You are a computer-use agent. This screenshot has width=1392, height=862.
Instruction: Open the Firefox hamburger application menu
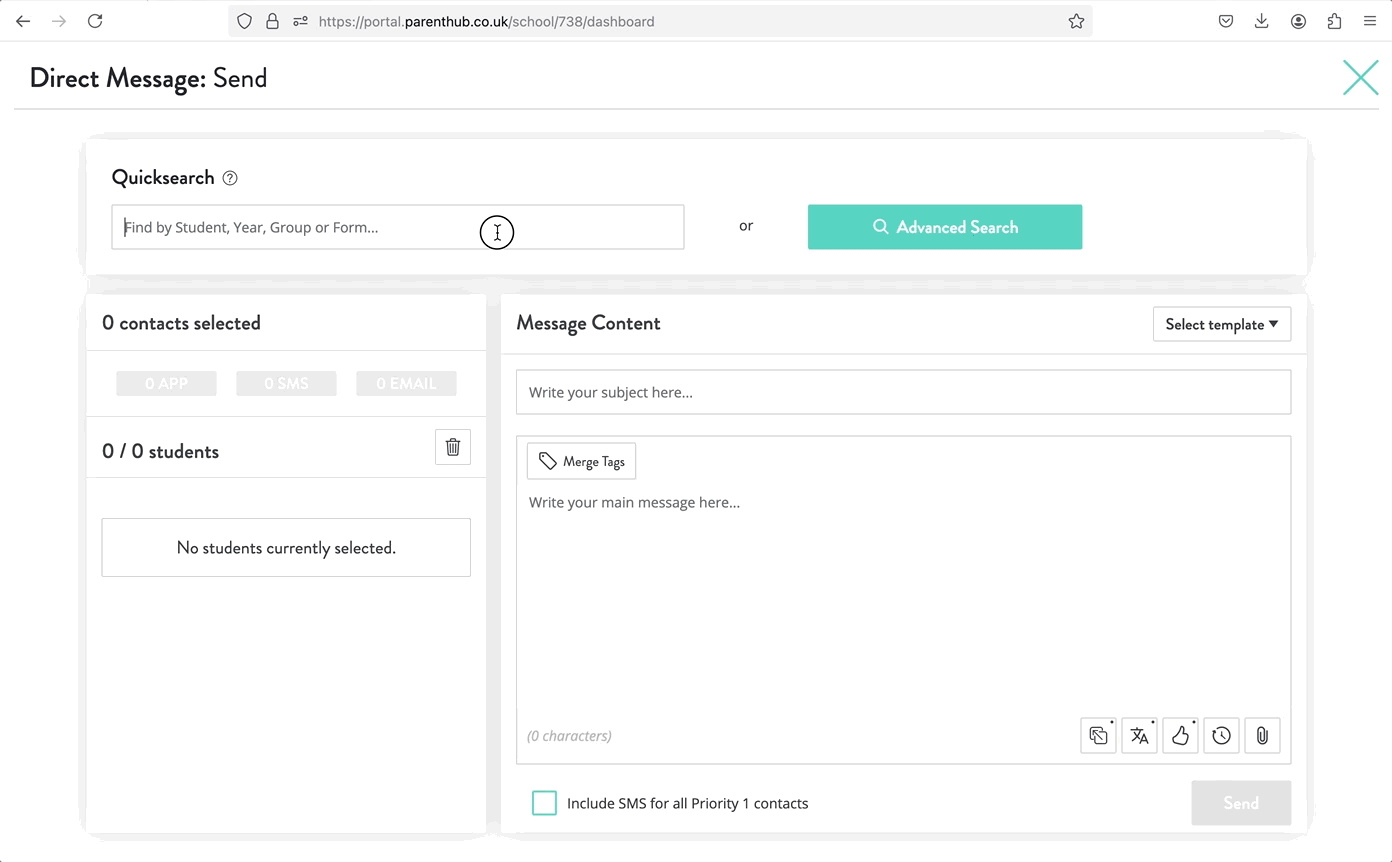1370,21
